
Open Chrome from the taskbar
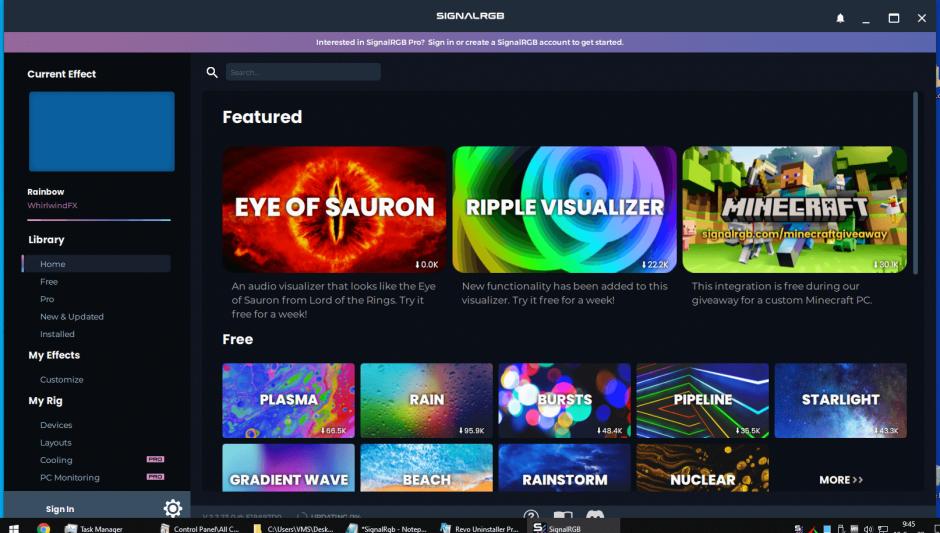43,528
